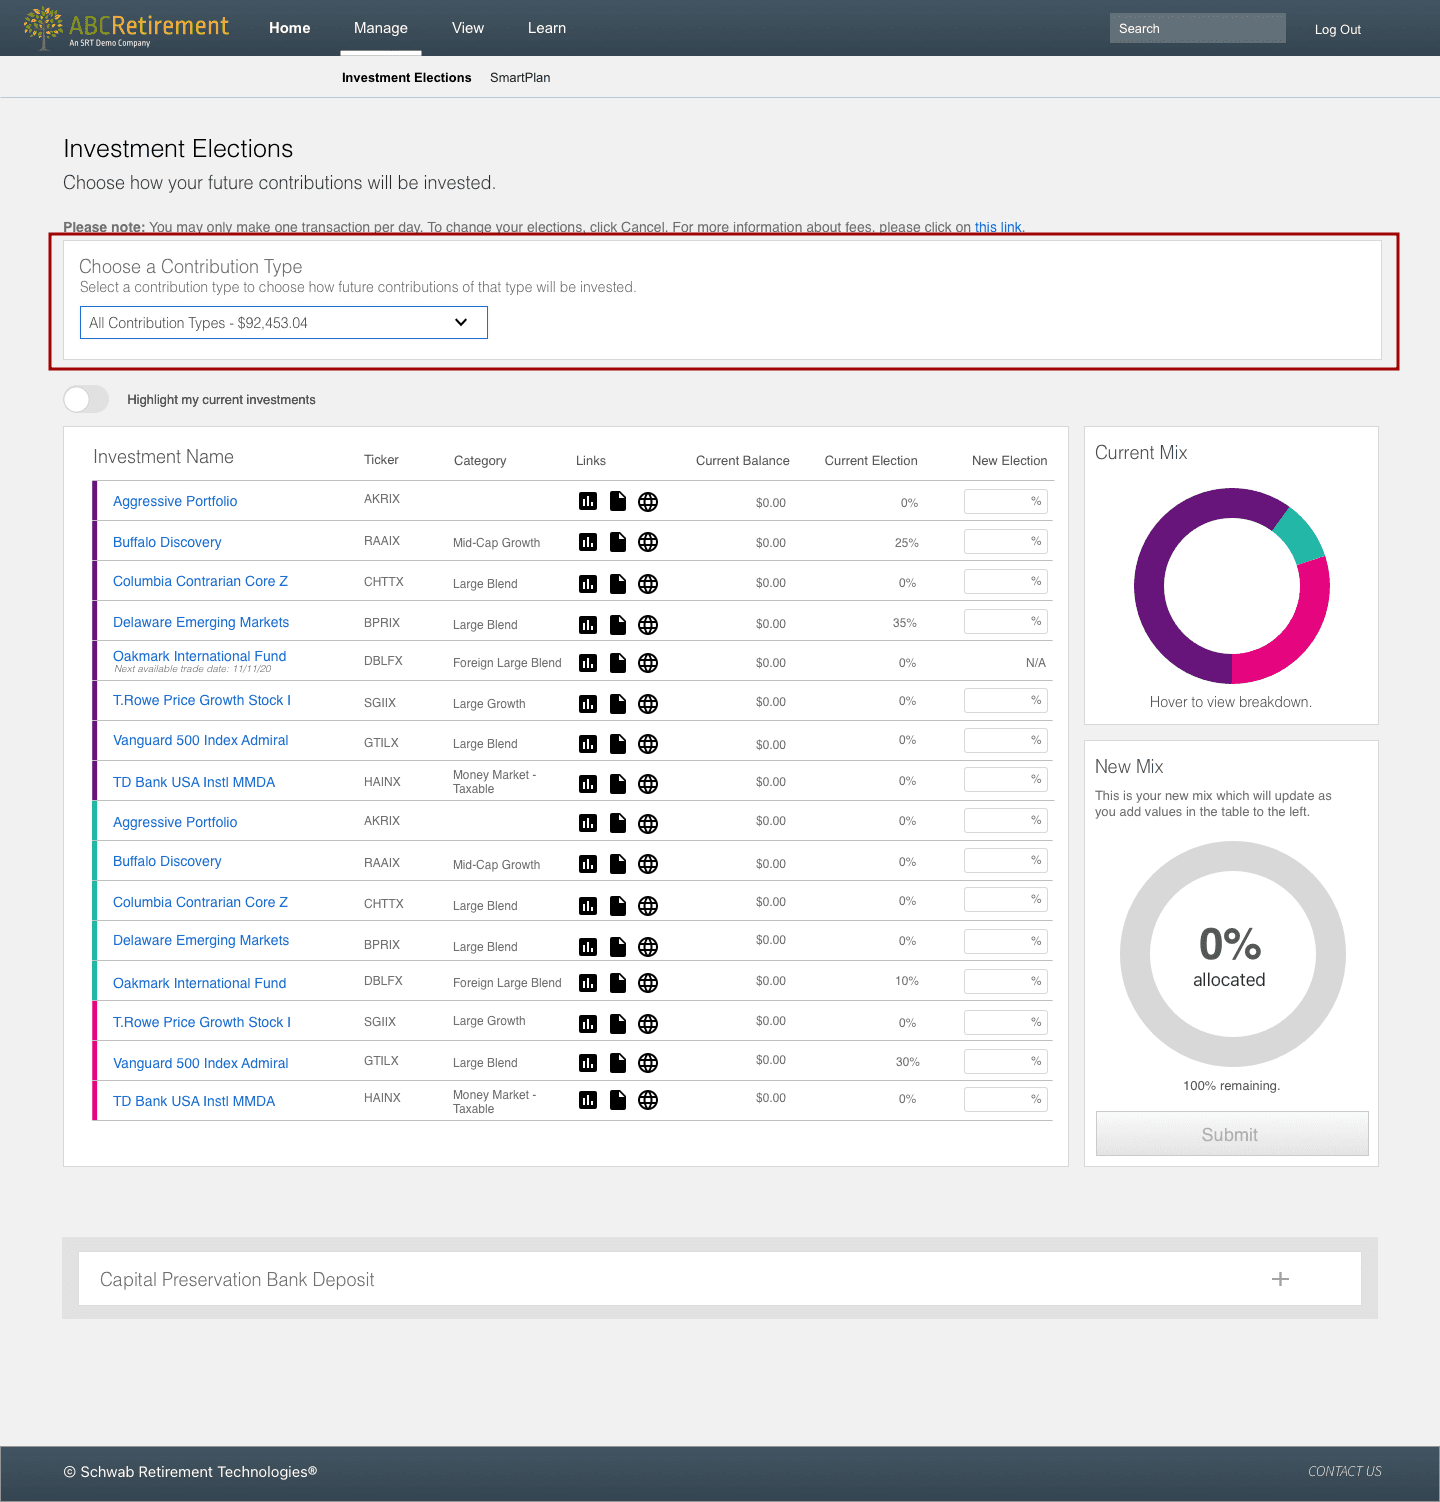Open Oakmark International Fund link with 10% election
1440x1502 pixels.
pyautogui.click(x=199, y=983)
